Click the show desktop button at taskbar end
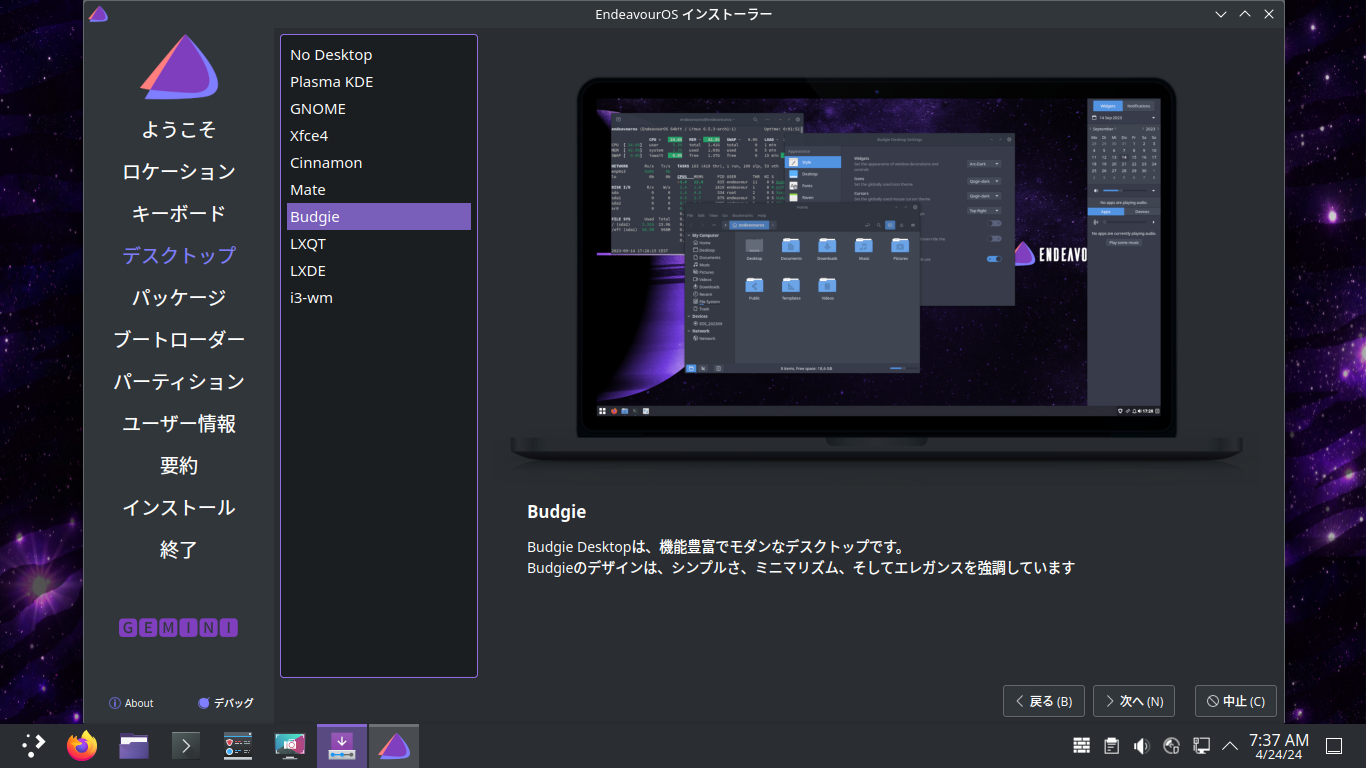The width and height of the screenshot is (1366, 768). tap(1333, 746)
